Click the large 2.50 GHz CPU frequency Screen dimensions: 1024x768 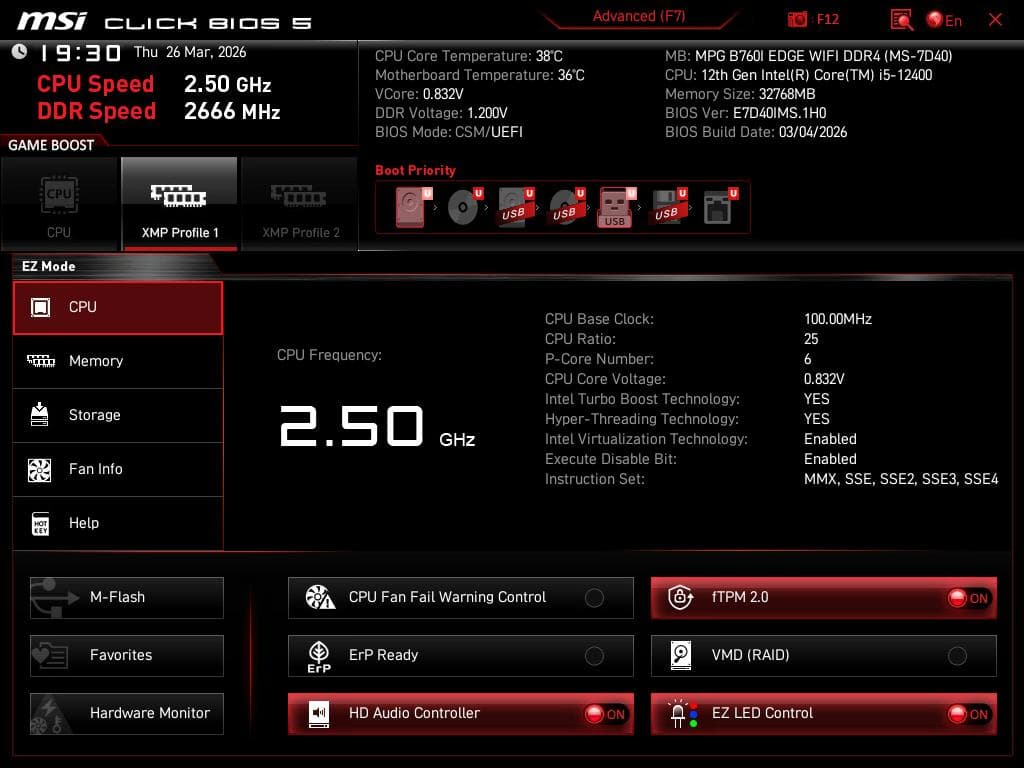tap(377, 426)
